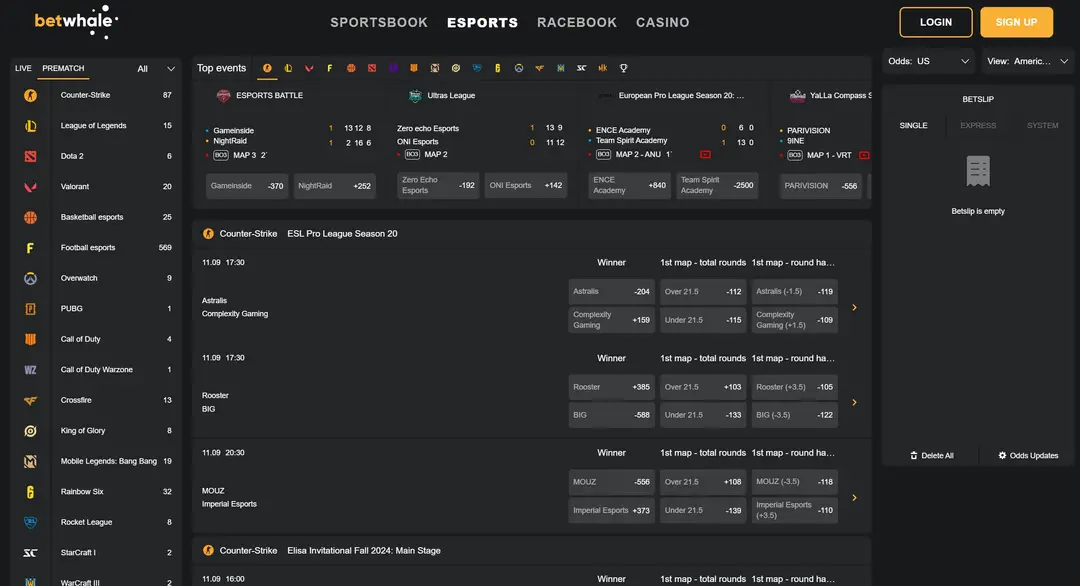Image resolution: width=1080 pixels, height=586 pixels.
Task: Select SYSTEM bet type
Action: point(1043,125)
